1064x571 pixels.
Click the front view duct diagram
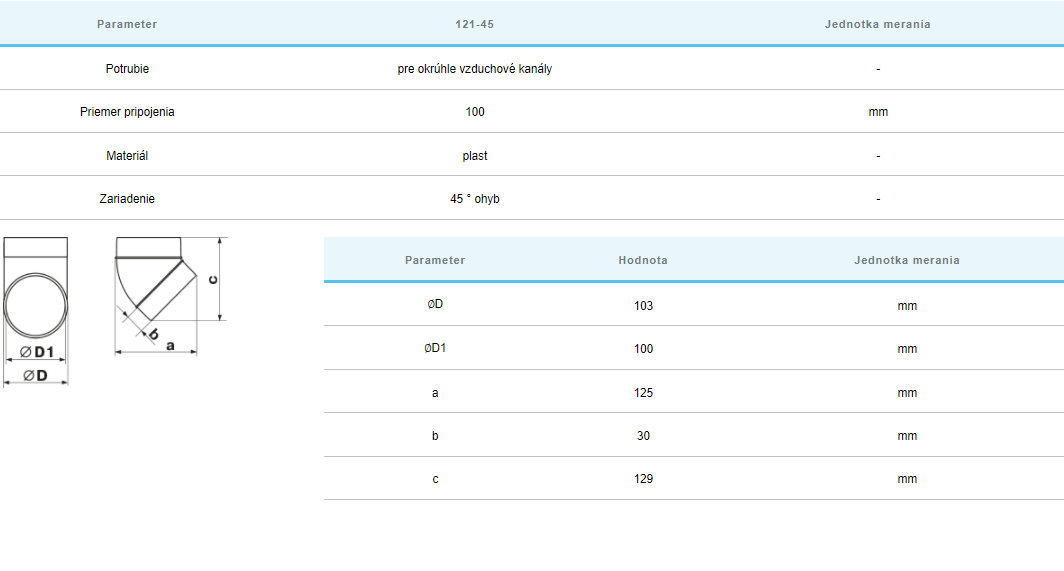coord(36,308)
